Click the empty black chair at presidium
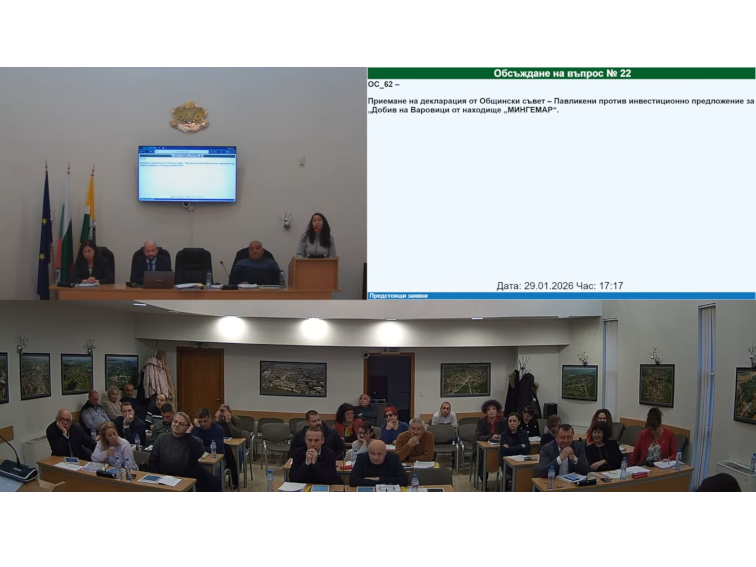 point(193,264)
